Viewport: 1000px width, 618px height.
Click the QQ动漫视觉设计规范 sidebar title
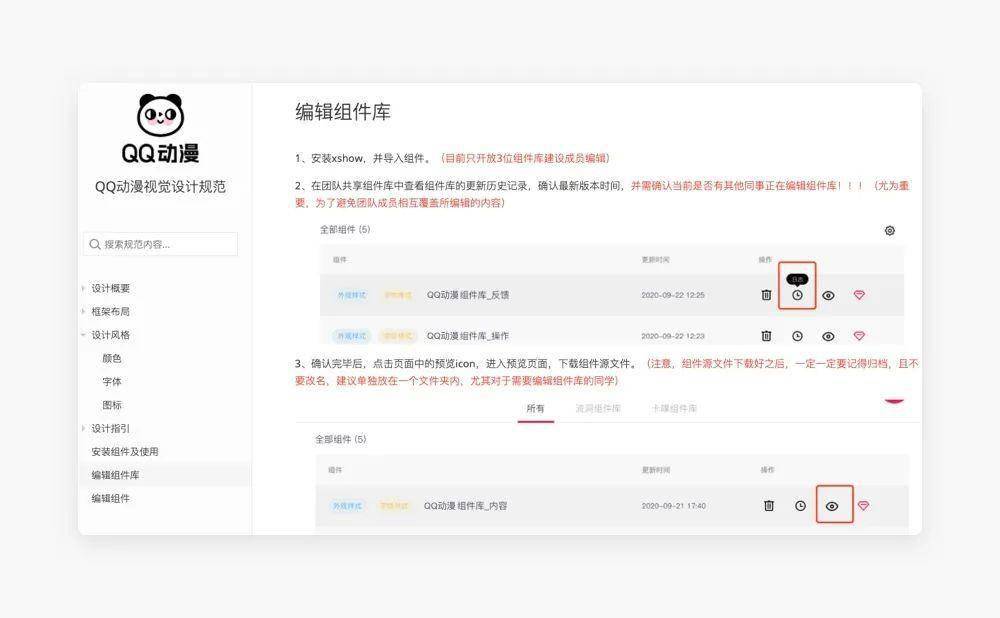160,186
